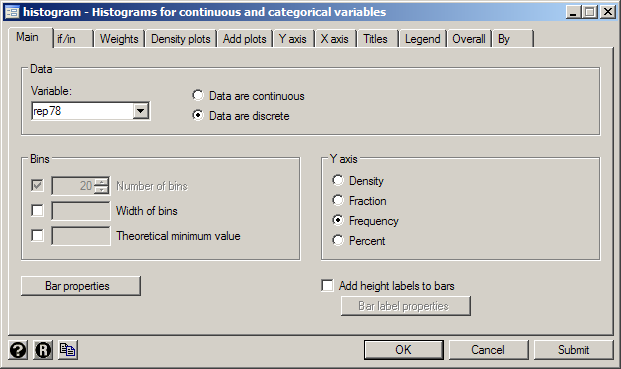Click the Submit button
This screenshot has width=621, height=369.
coord(573,350)
